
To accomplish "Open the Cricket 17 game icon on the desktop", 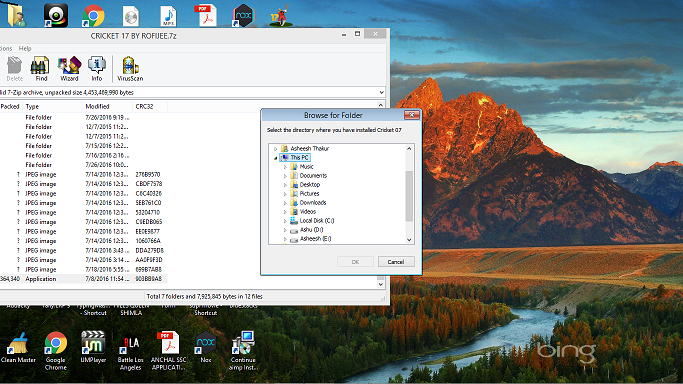I will pyautogui.click(x=280, y=17).
